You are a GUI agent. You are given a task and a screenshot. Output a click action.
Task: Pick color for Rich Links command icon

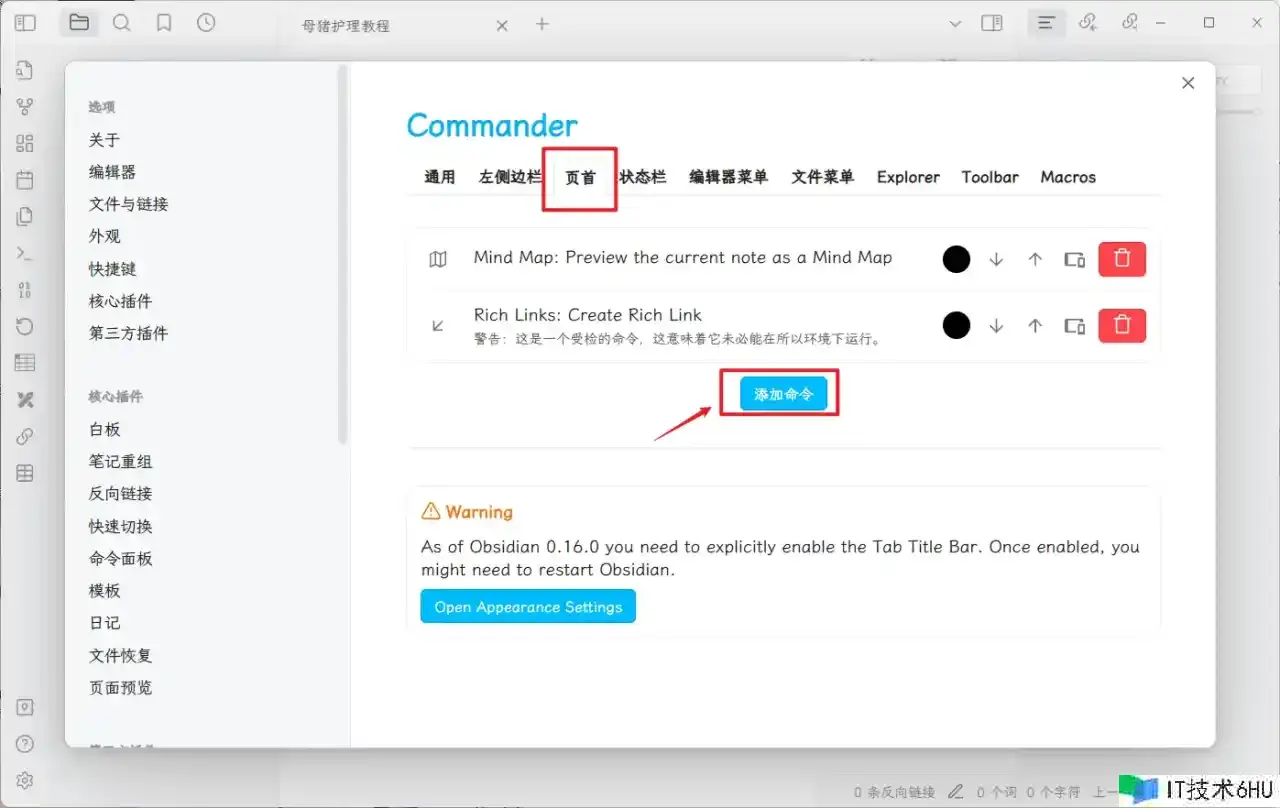(x=957, y=325)
